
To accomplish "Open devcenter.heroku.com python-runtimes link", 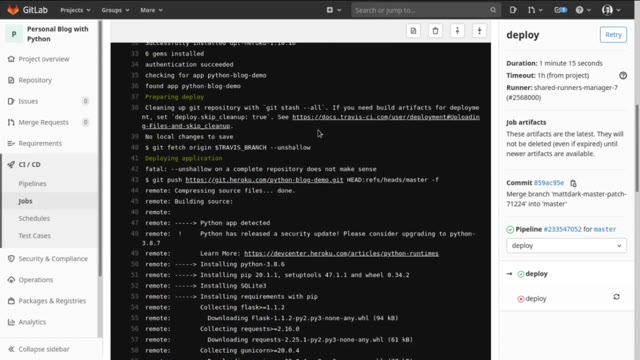I will point(341,253).
